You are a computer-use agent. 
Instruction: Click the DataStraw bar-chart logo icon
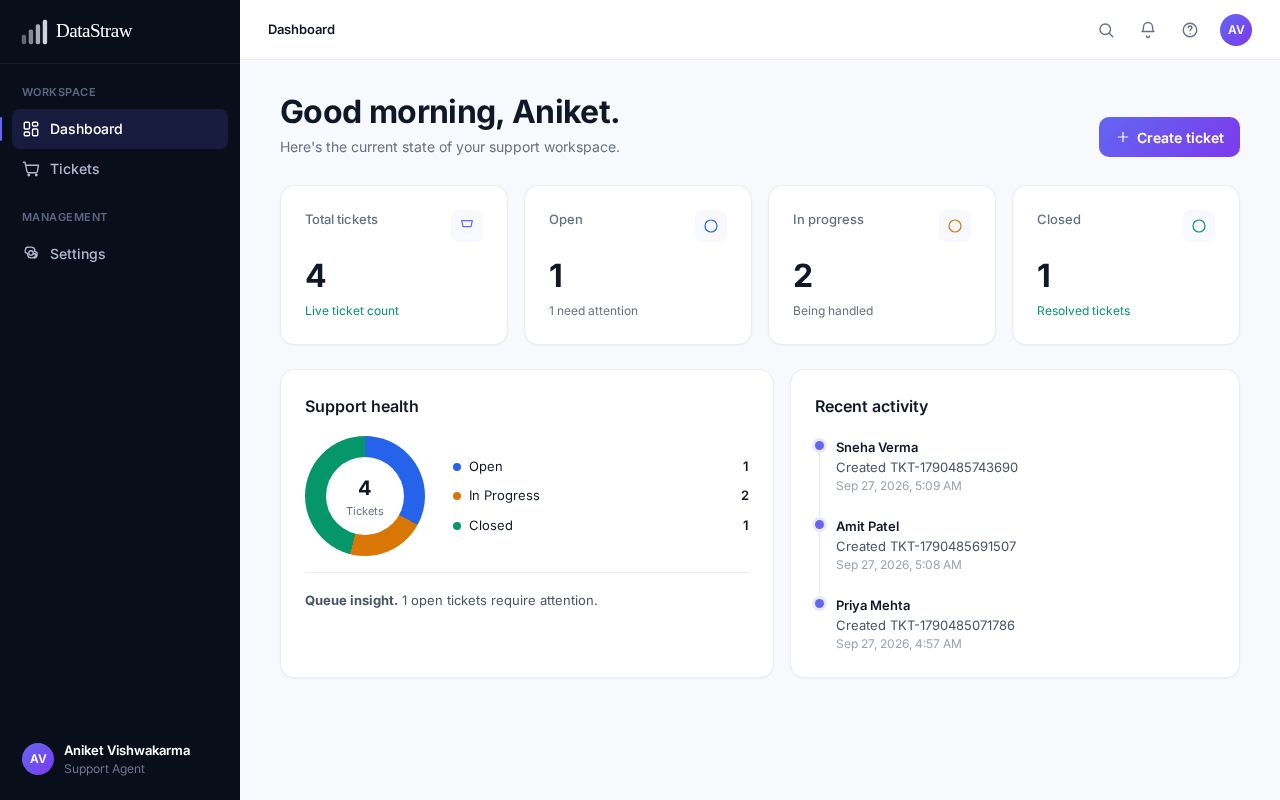tap(34, 32)
